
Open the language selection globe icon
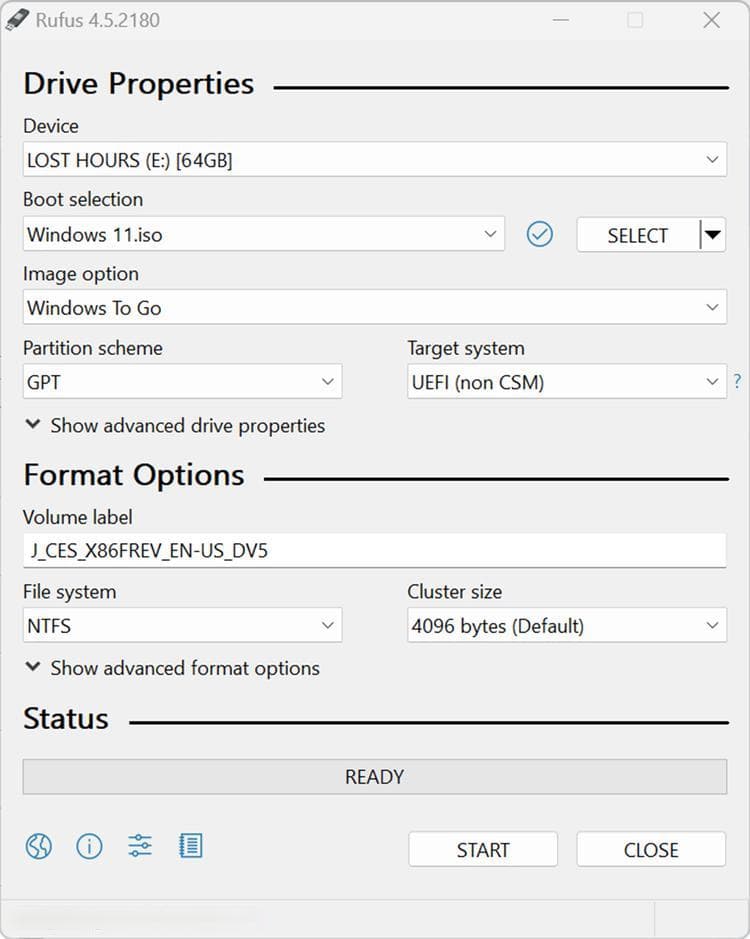(39, 846)
